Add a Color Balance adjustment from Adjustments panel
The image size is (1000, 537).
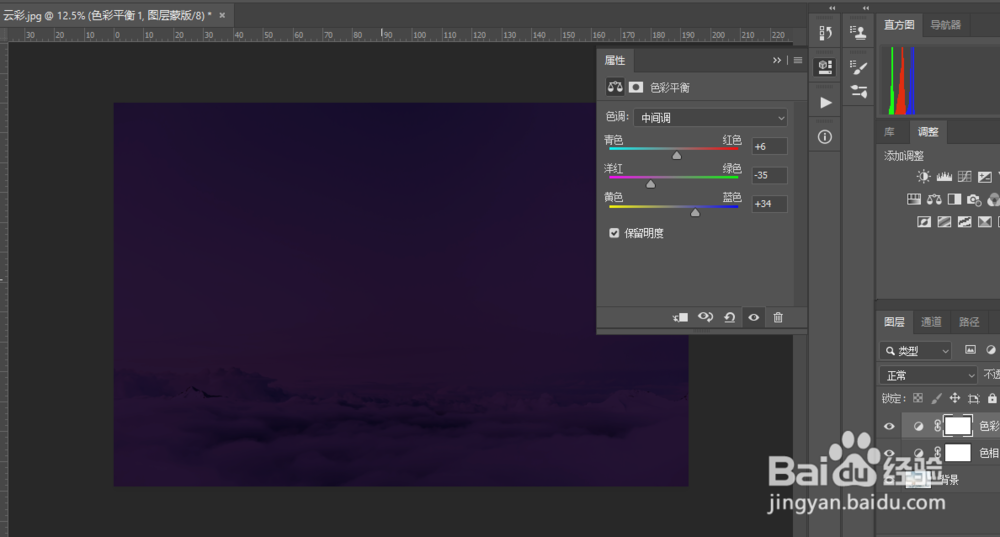(x=934, y=200)
